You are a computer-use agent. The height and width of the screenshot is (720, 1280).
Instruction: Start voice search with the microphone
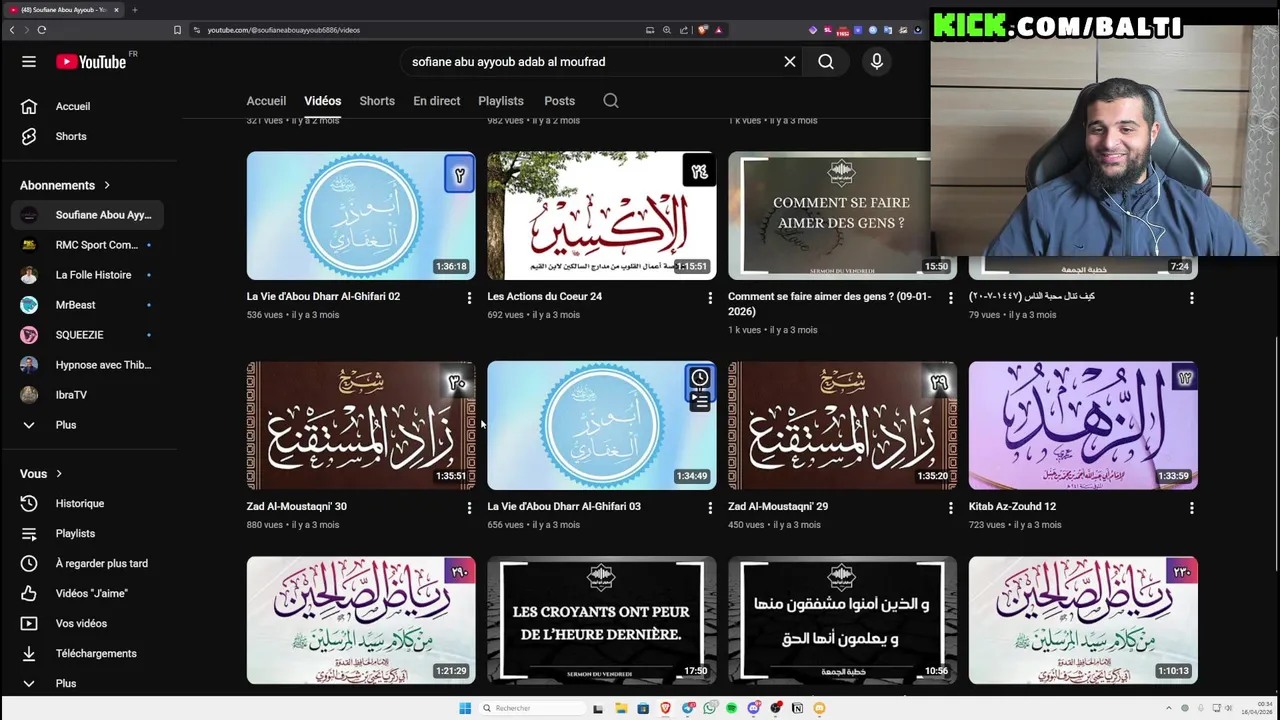point(877,62)
